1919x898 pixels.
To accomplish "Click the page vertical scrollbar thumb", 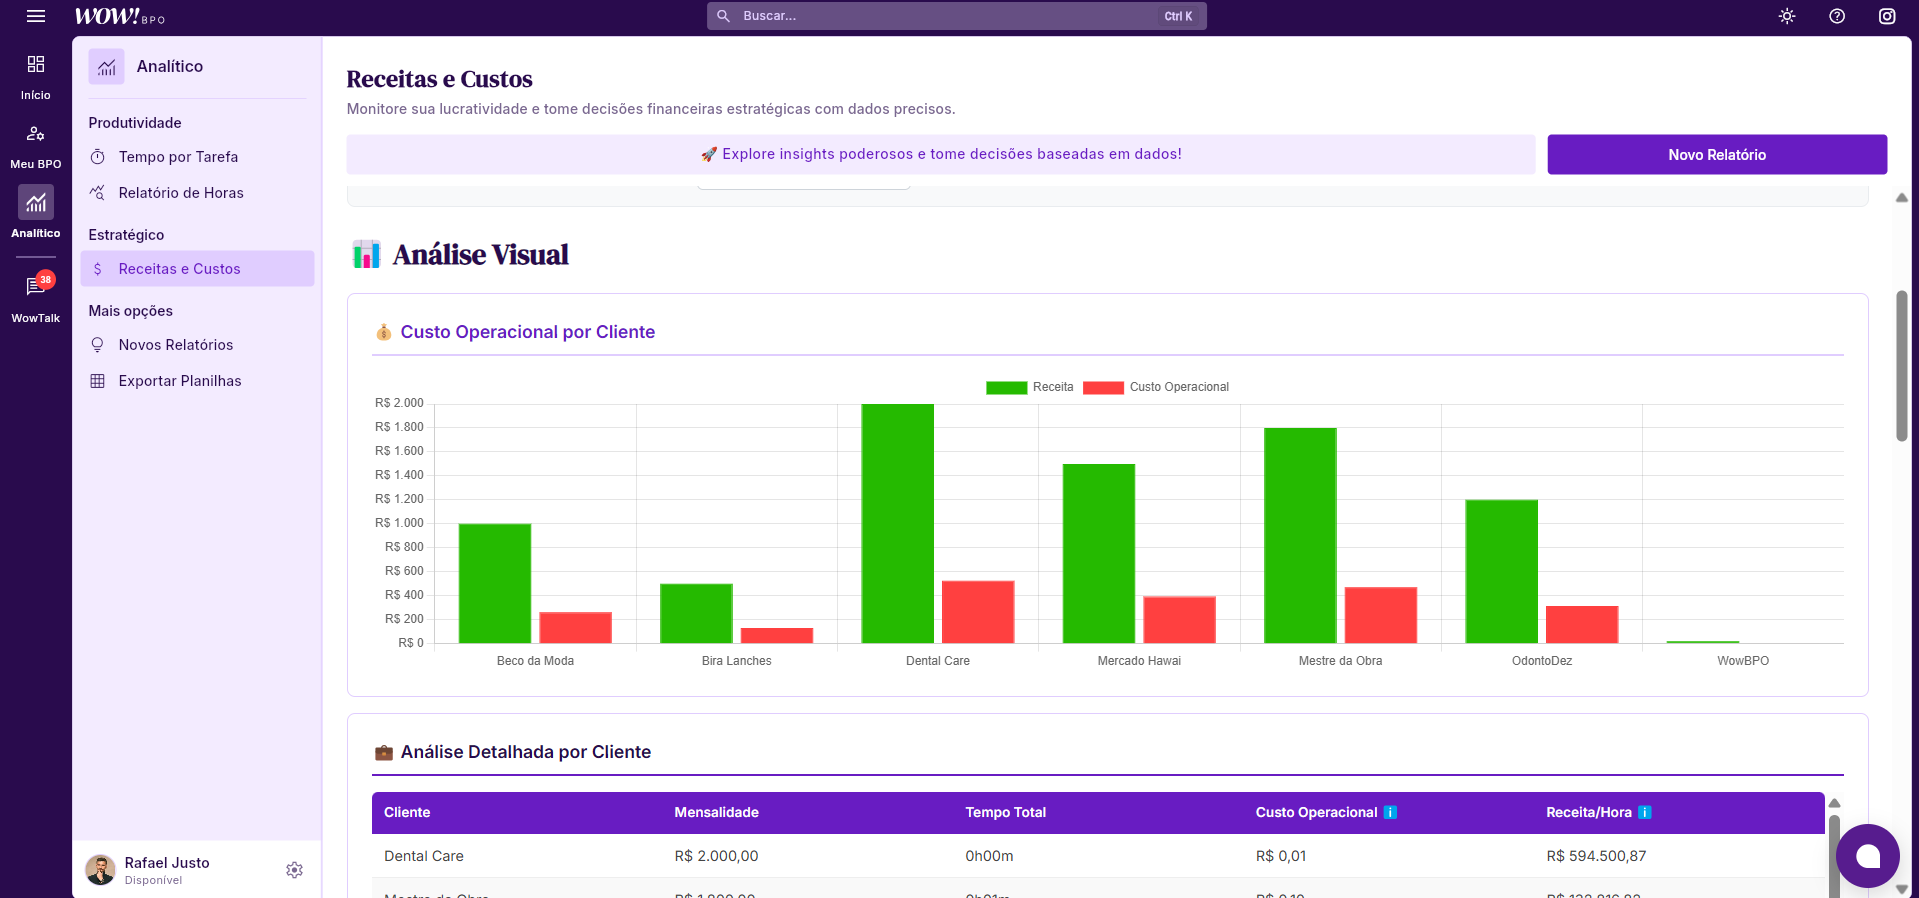I will click(x=1901, y=365).
